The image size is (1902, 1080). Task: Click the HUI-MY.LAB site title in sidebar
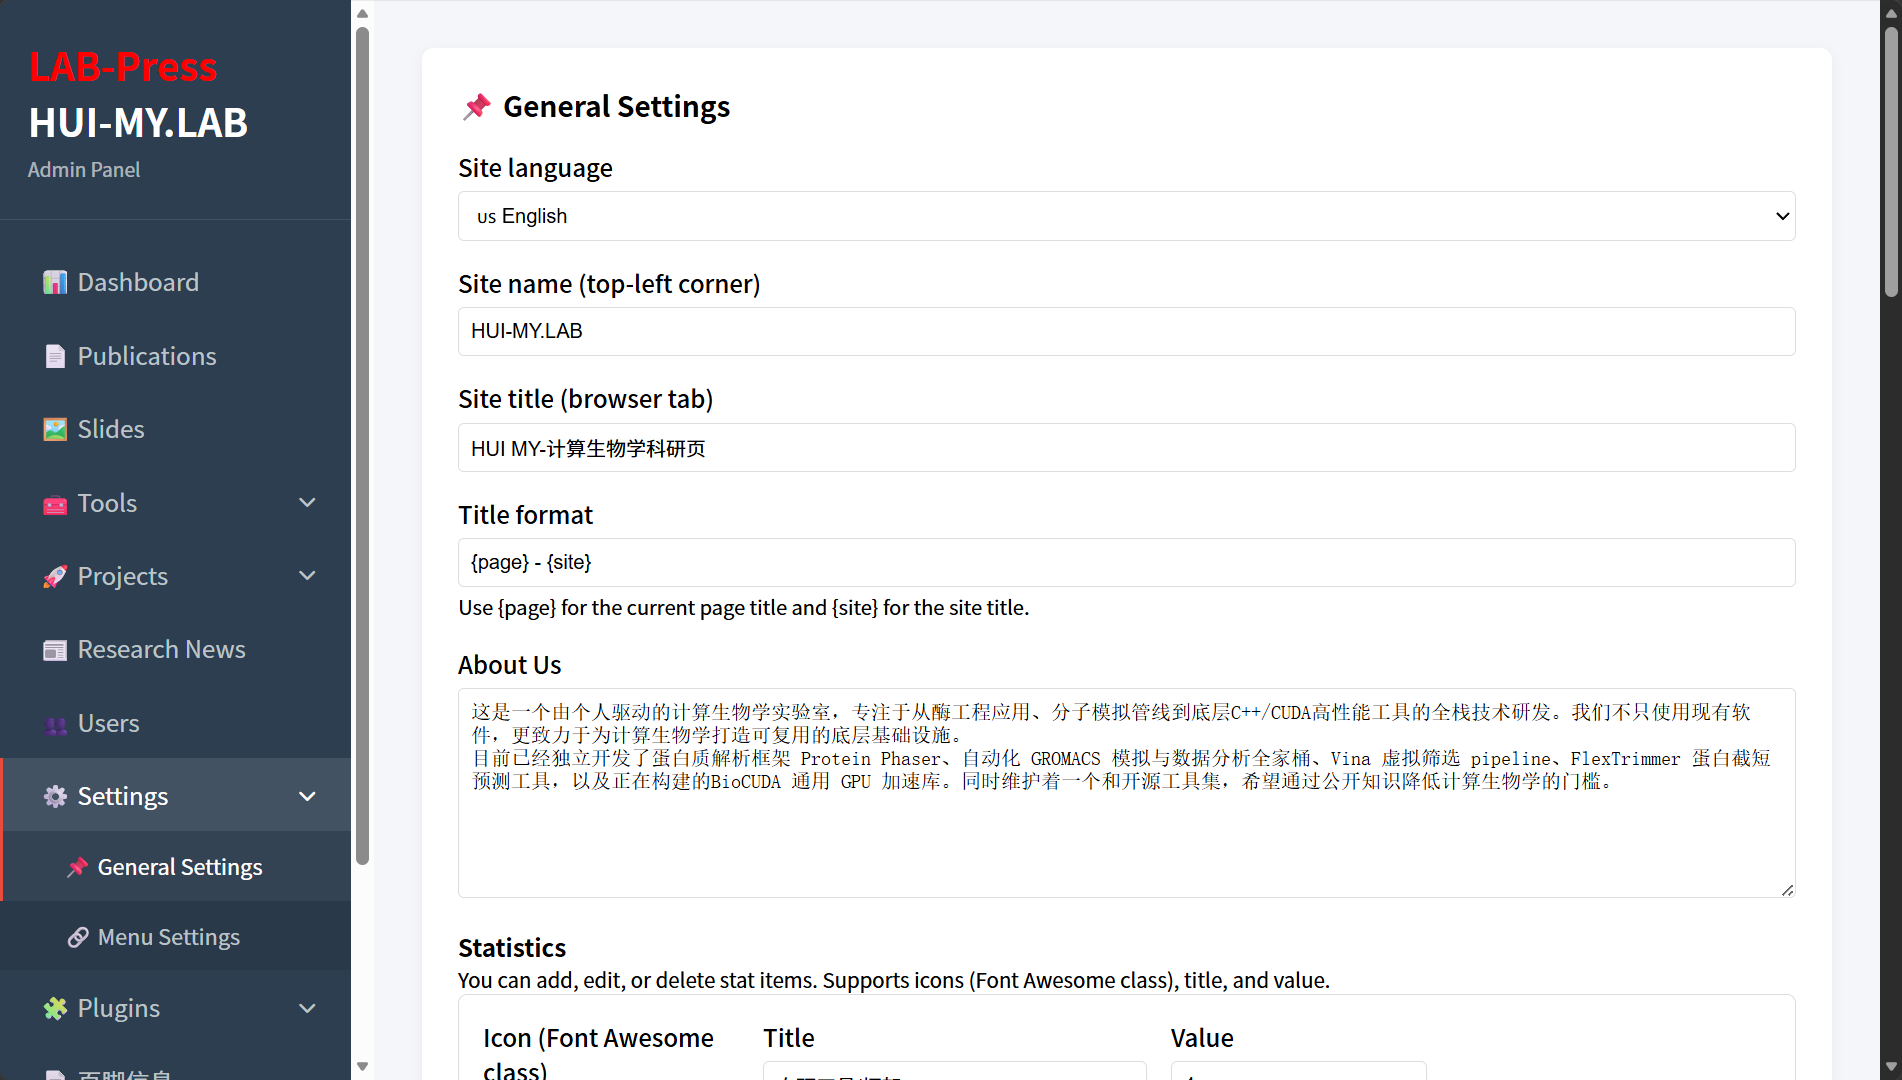point(138,123)
